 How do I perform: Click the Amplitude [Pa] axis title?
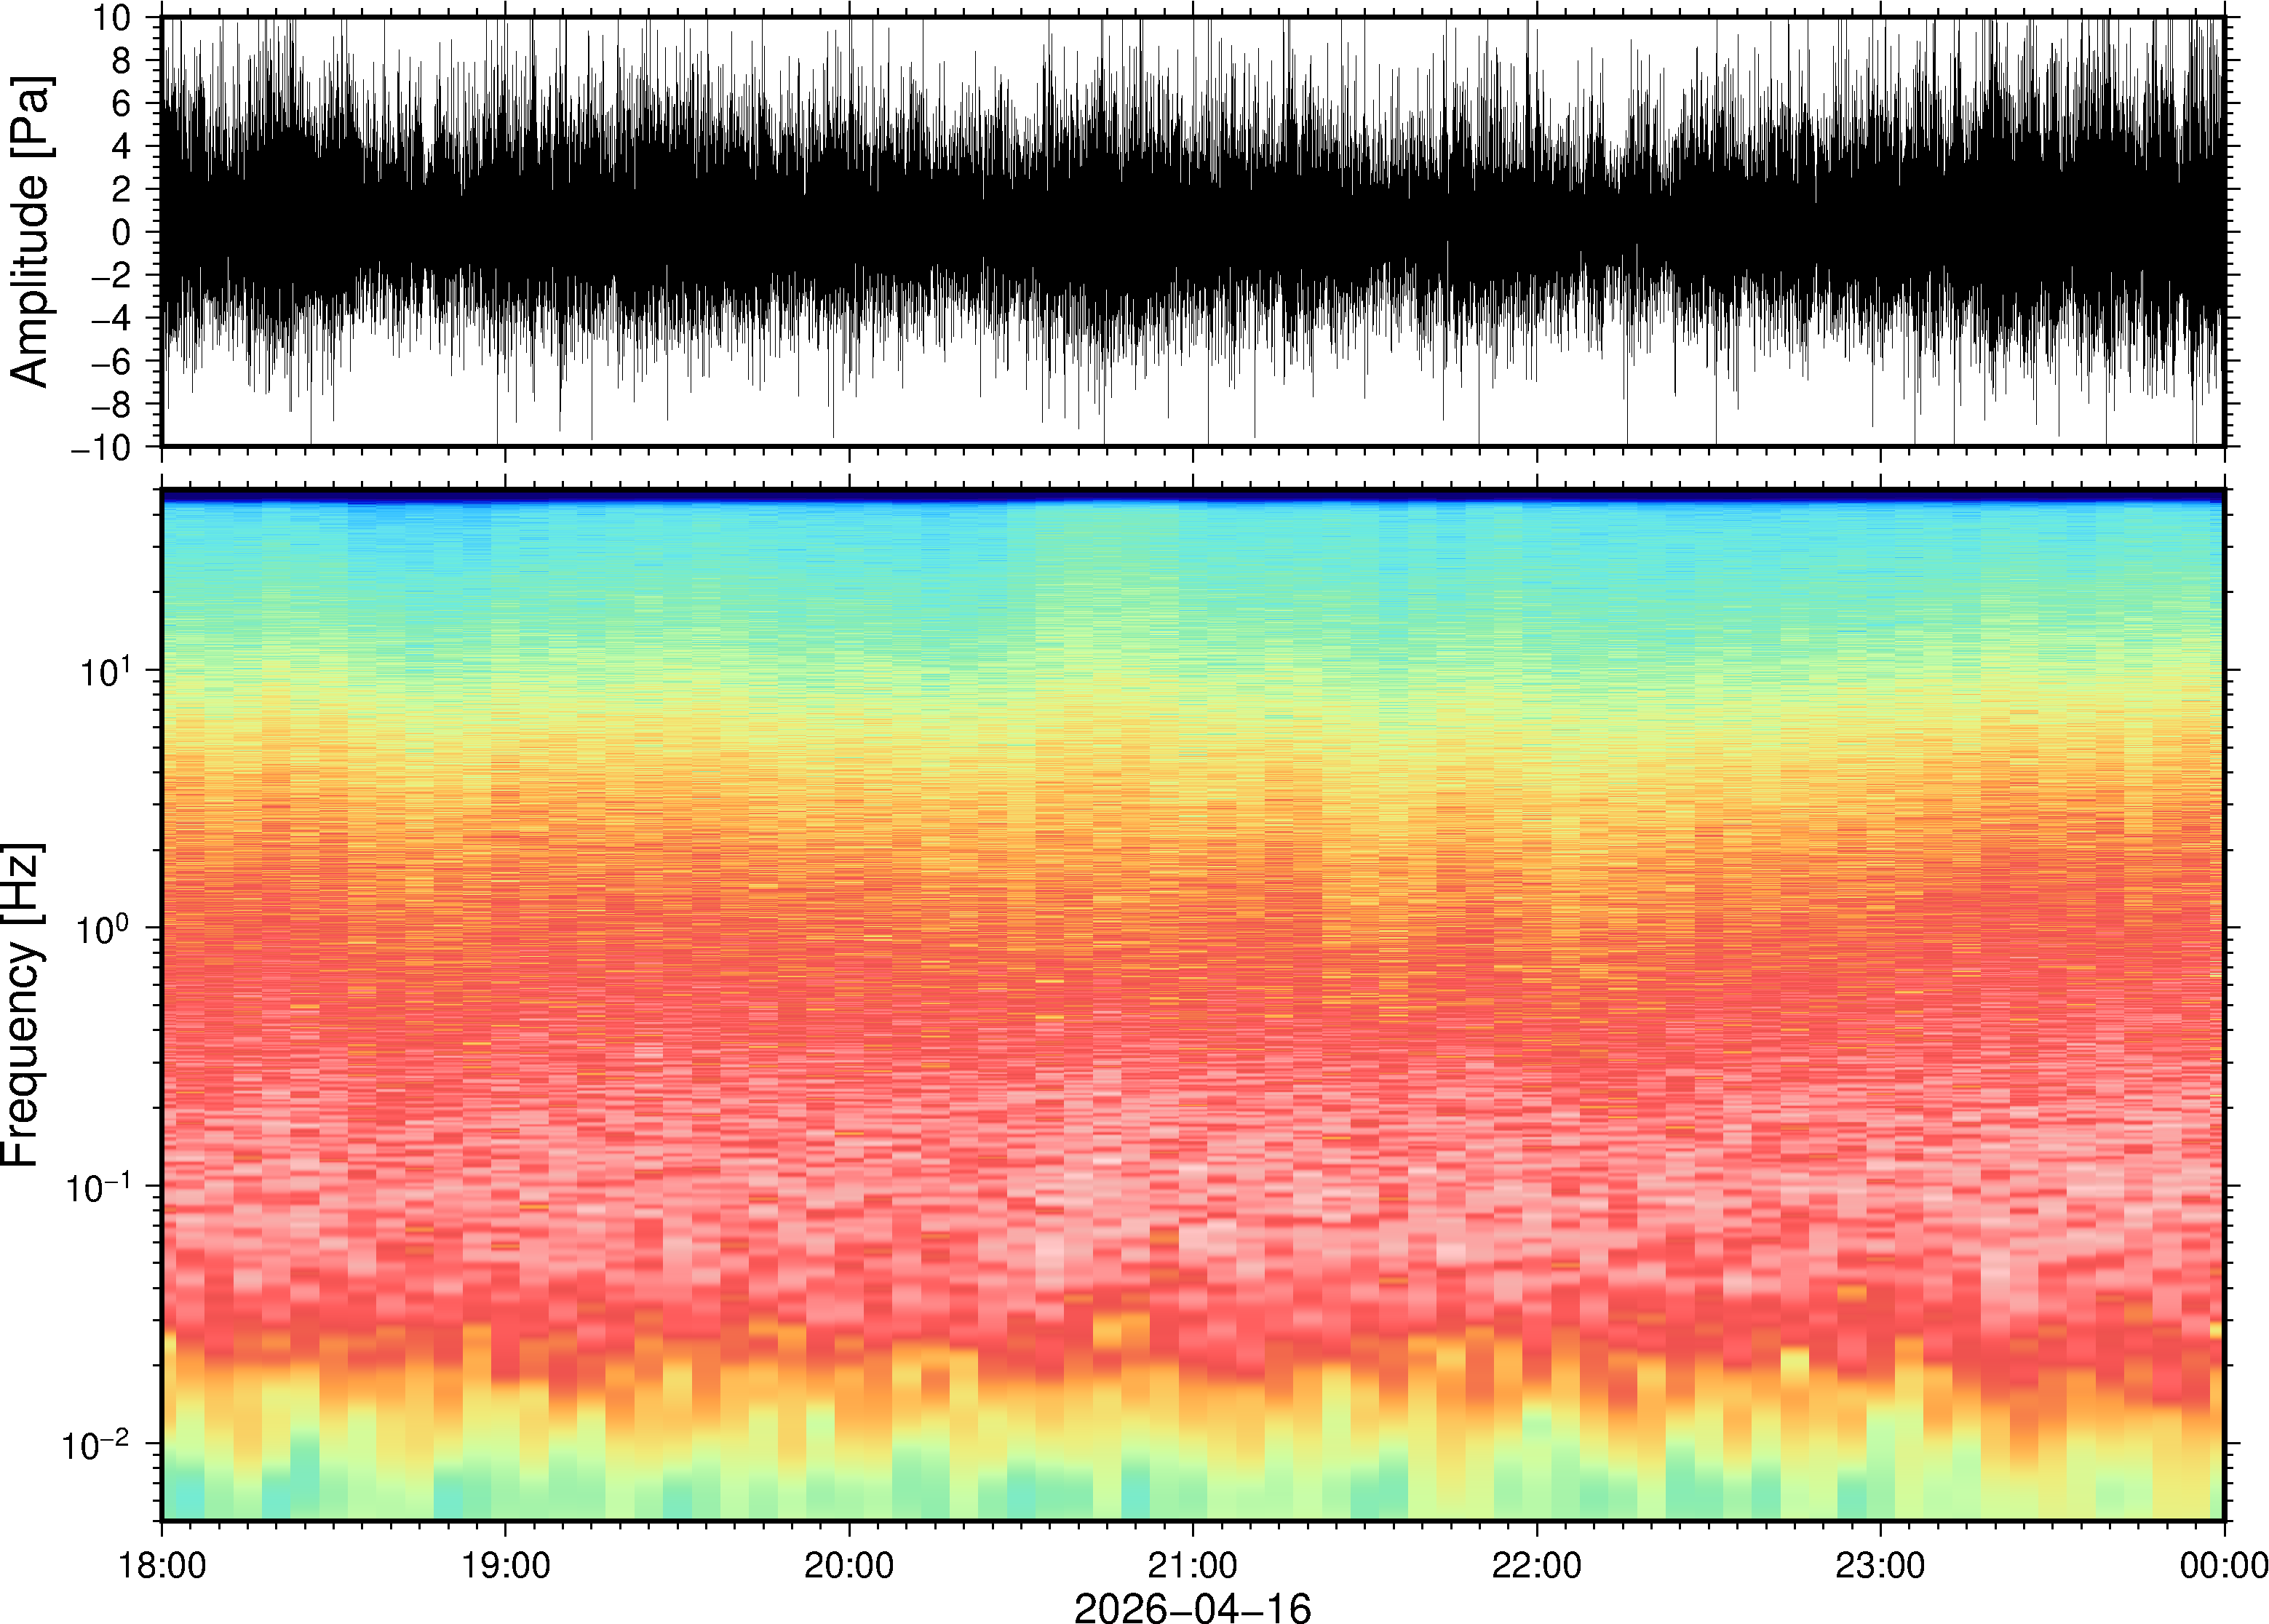pos(30,232)
